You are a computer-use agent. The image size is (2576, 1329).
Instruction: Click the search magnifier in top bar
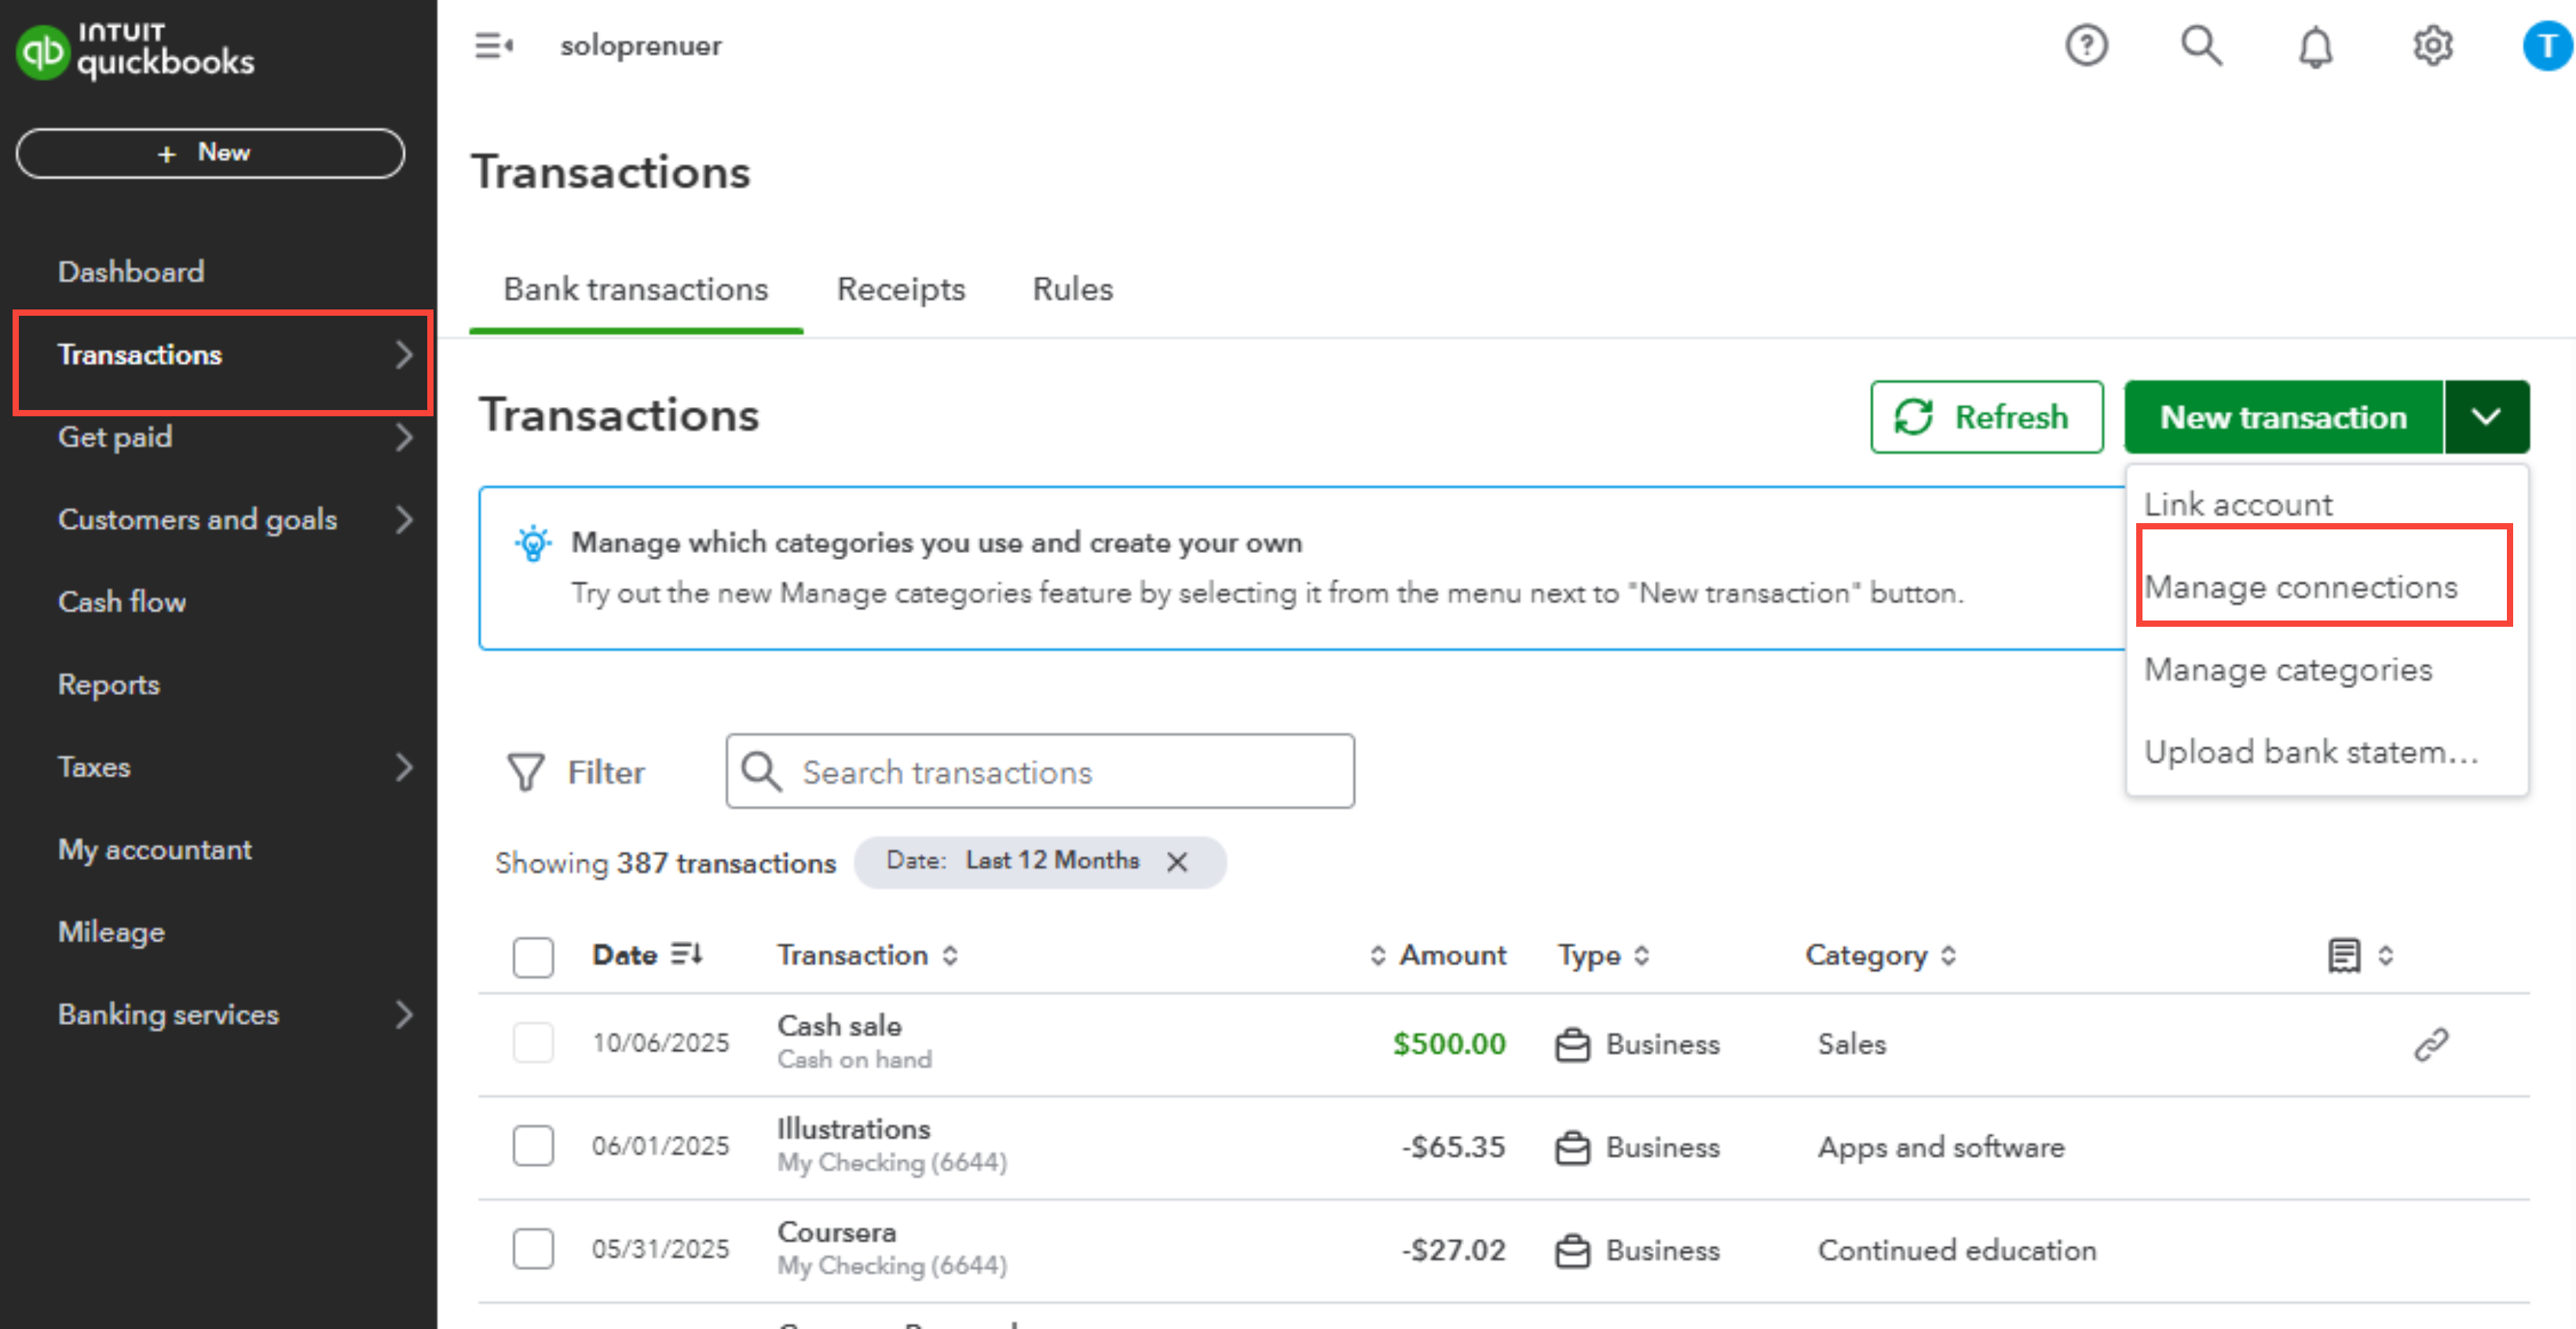click(x=2201, y=46)
